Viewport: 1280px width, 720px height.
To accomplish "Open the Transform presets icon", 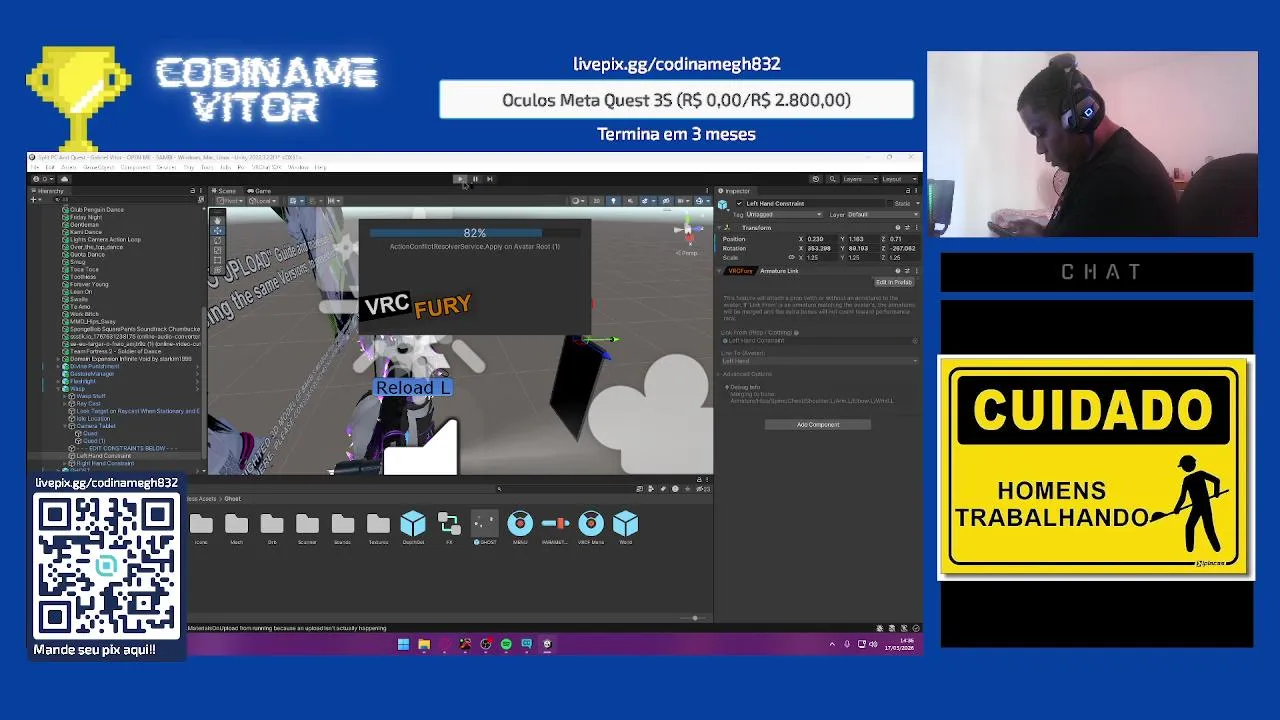I will 907,228.
